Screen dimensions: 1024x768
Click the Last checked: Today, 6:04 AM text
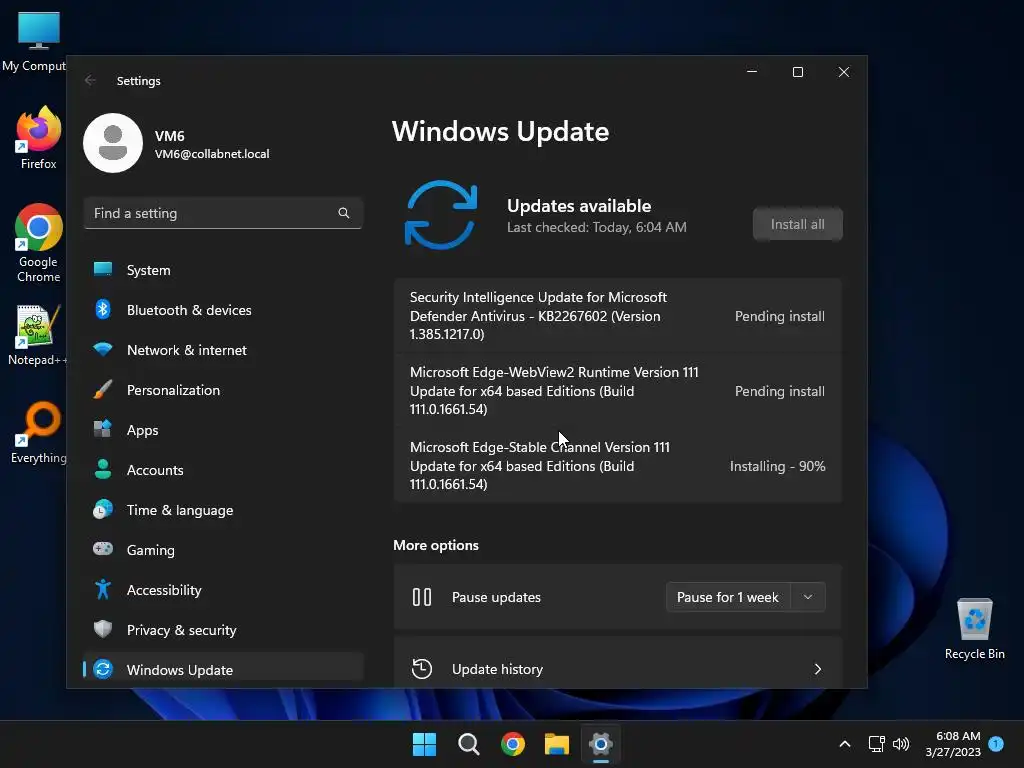click(596, 227)
